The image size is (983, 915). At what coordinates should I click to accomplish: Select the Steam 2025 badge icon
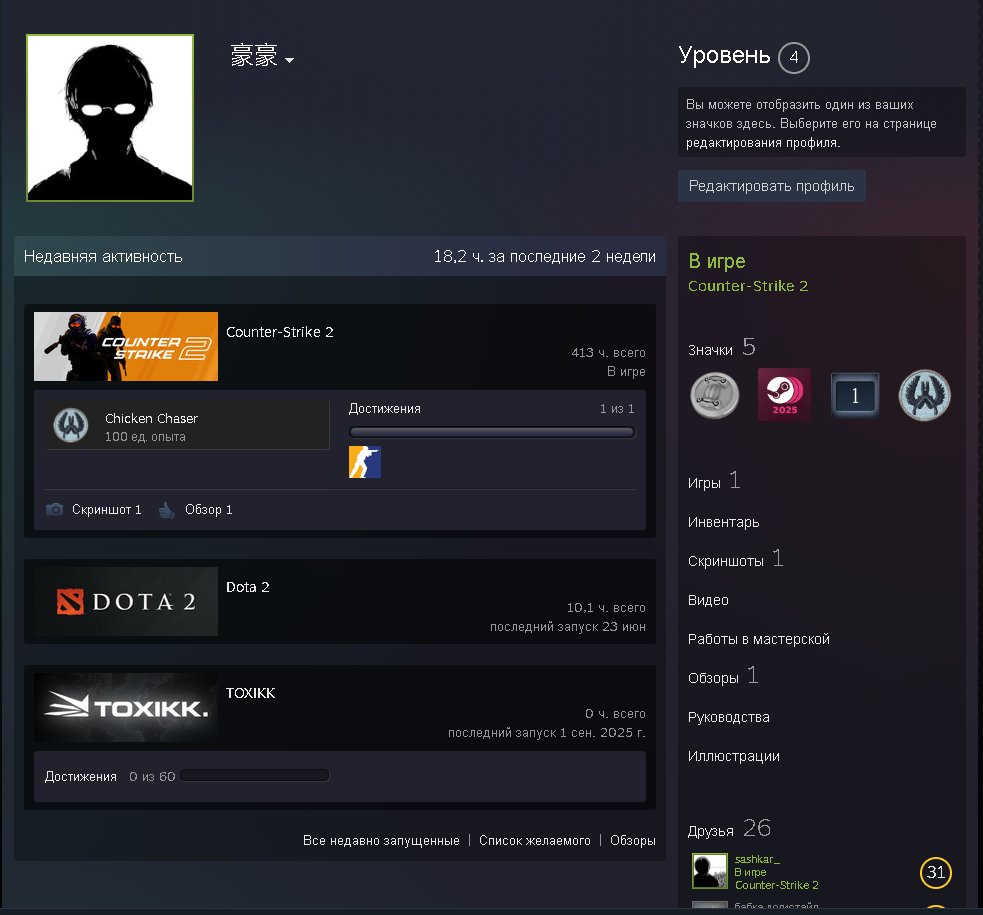784,395
